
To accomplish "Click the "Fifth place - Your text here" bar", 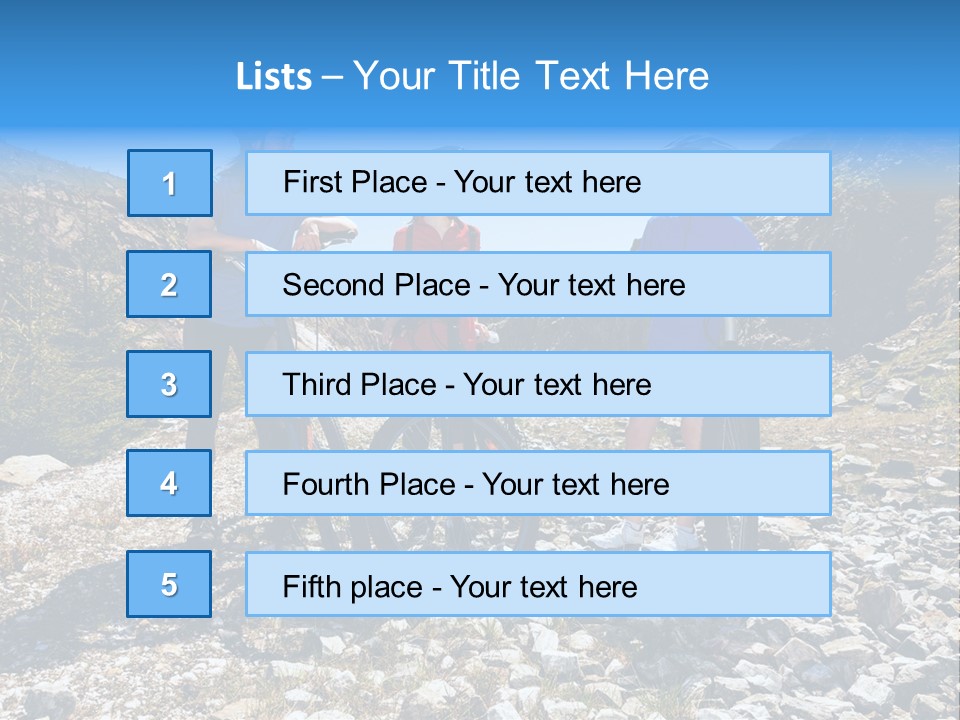I will click(538, 584).
